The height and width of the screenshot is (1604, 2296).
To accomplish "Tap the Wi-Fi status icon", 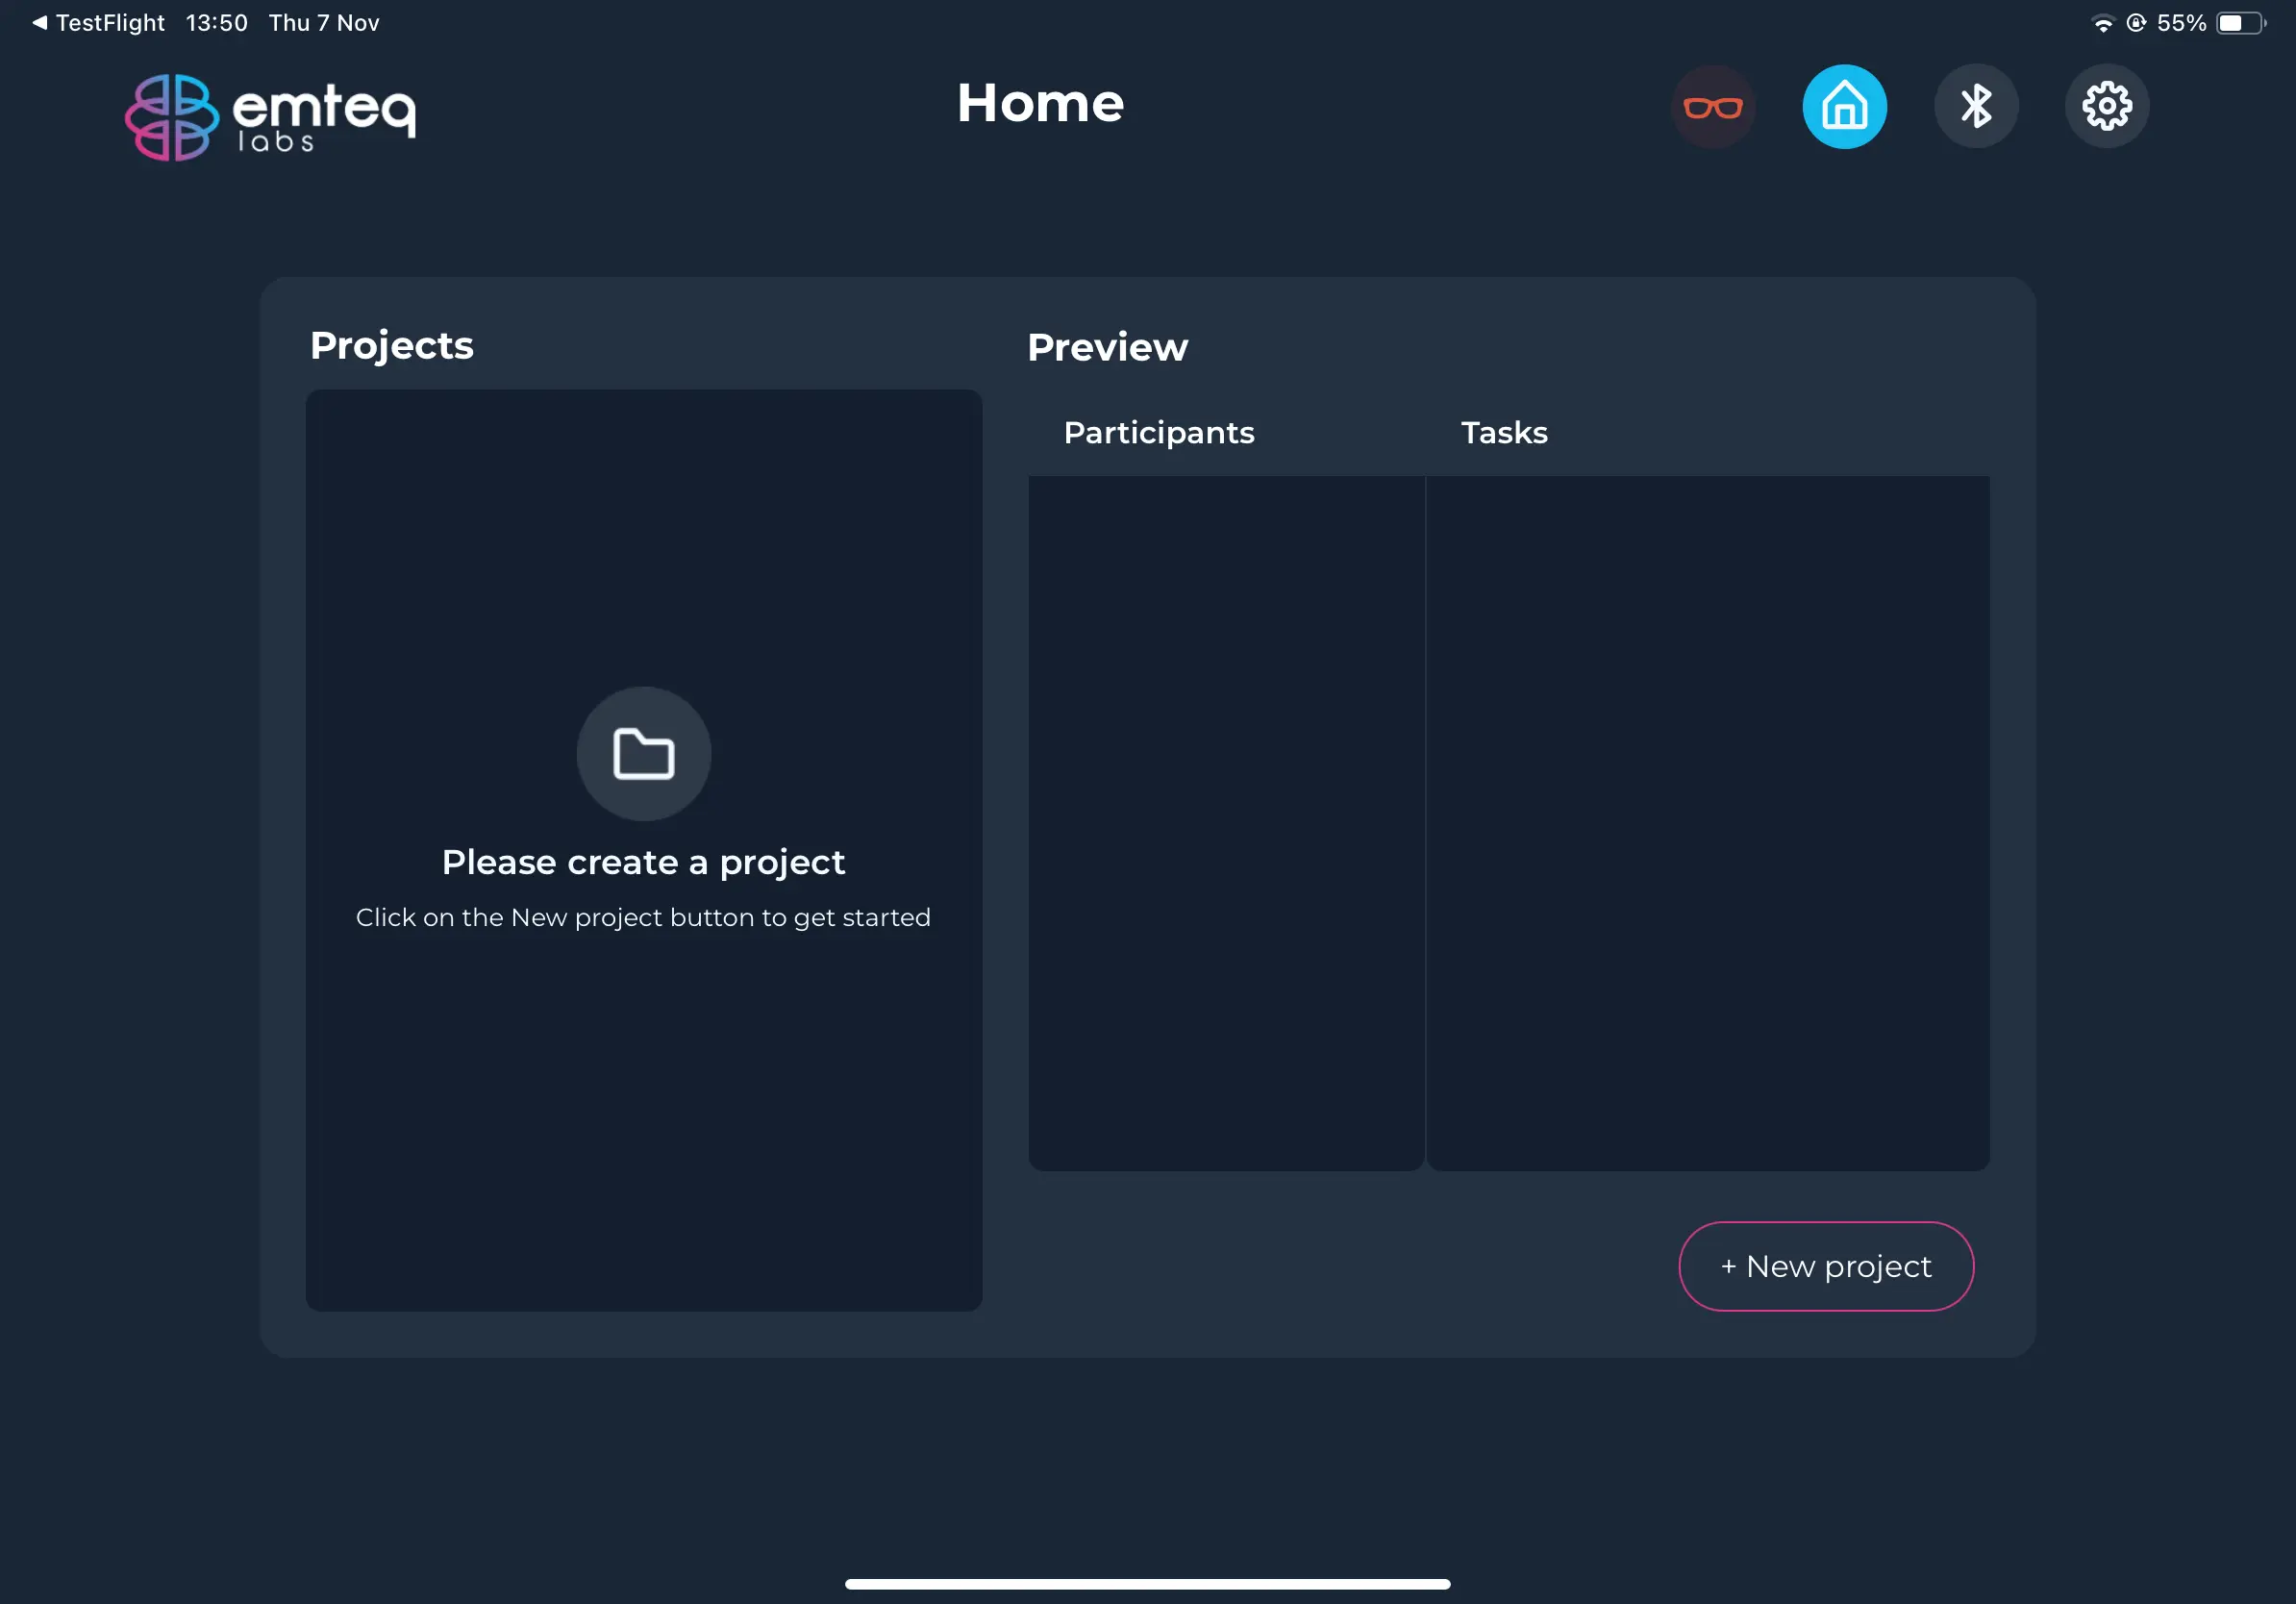I will click(x=2103, y=23).
